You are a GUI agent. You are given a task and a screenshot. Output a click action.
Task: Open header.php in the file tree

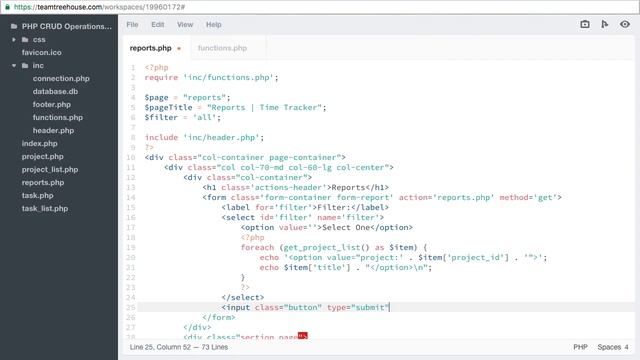[53, 131]
